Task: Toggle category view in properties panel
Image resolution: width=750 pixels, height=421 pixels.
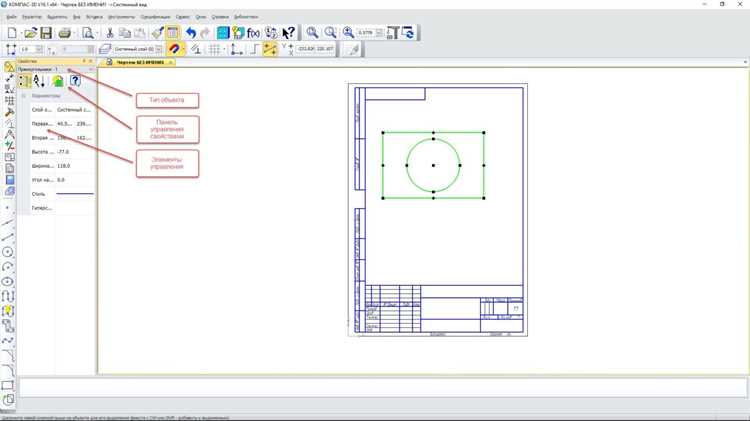Action: [x=24, y=81]
